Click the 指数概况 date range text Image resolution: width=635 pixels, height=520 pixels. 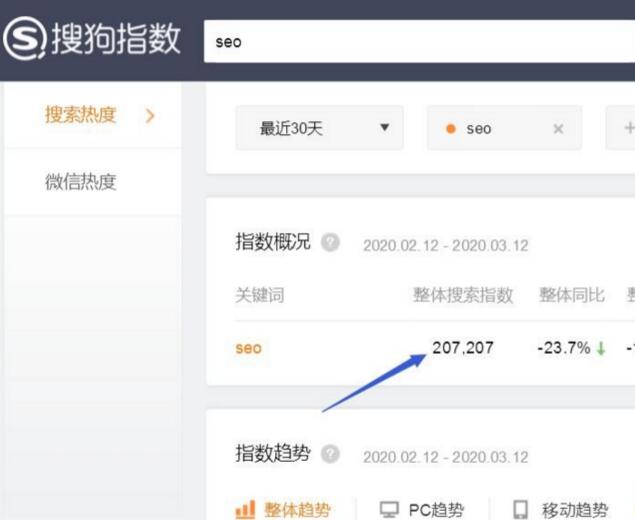[445, 245]
